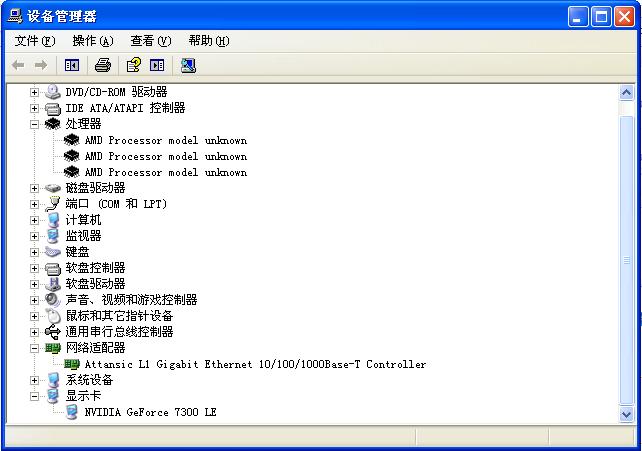Image resolution: width=642 pixels, height=451 pixels.
Task: Open the 查看(V) menu
Action: pos(151,41)
